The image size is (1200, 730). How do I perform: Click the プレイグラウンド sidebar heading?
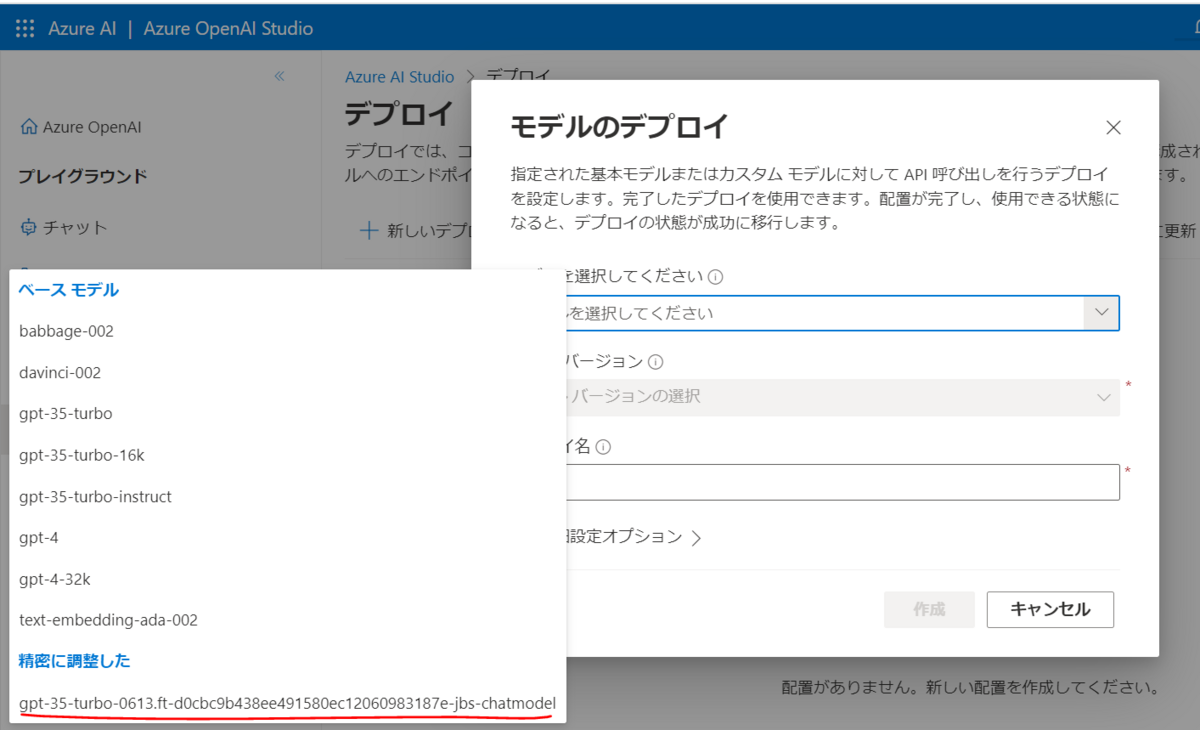[83, 177]
